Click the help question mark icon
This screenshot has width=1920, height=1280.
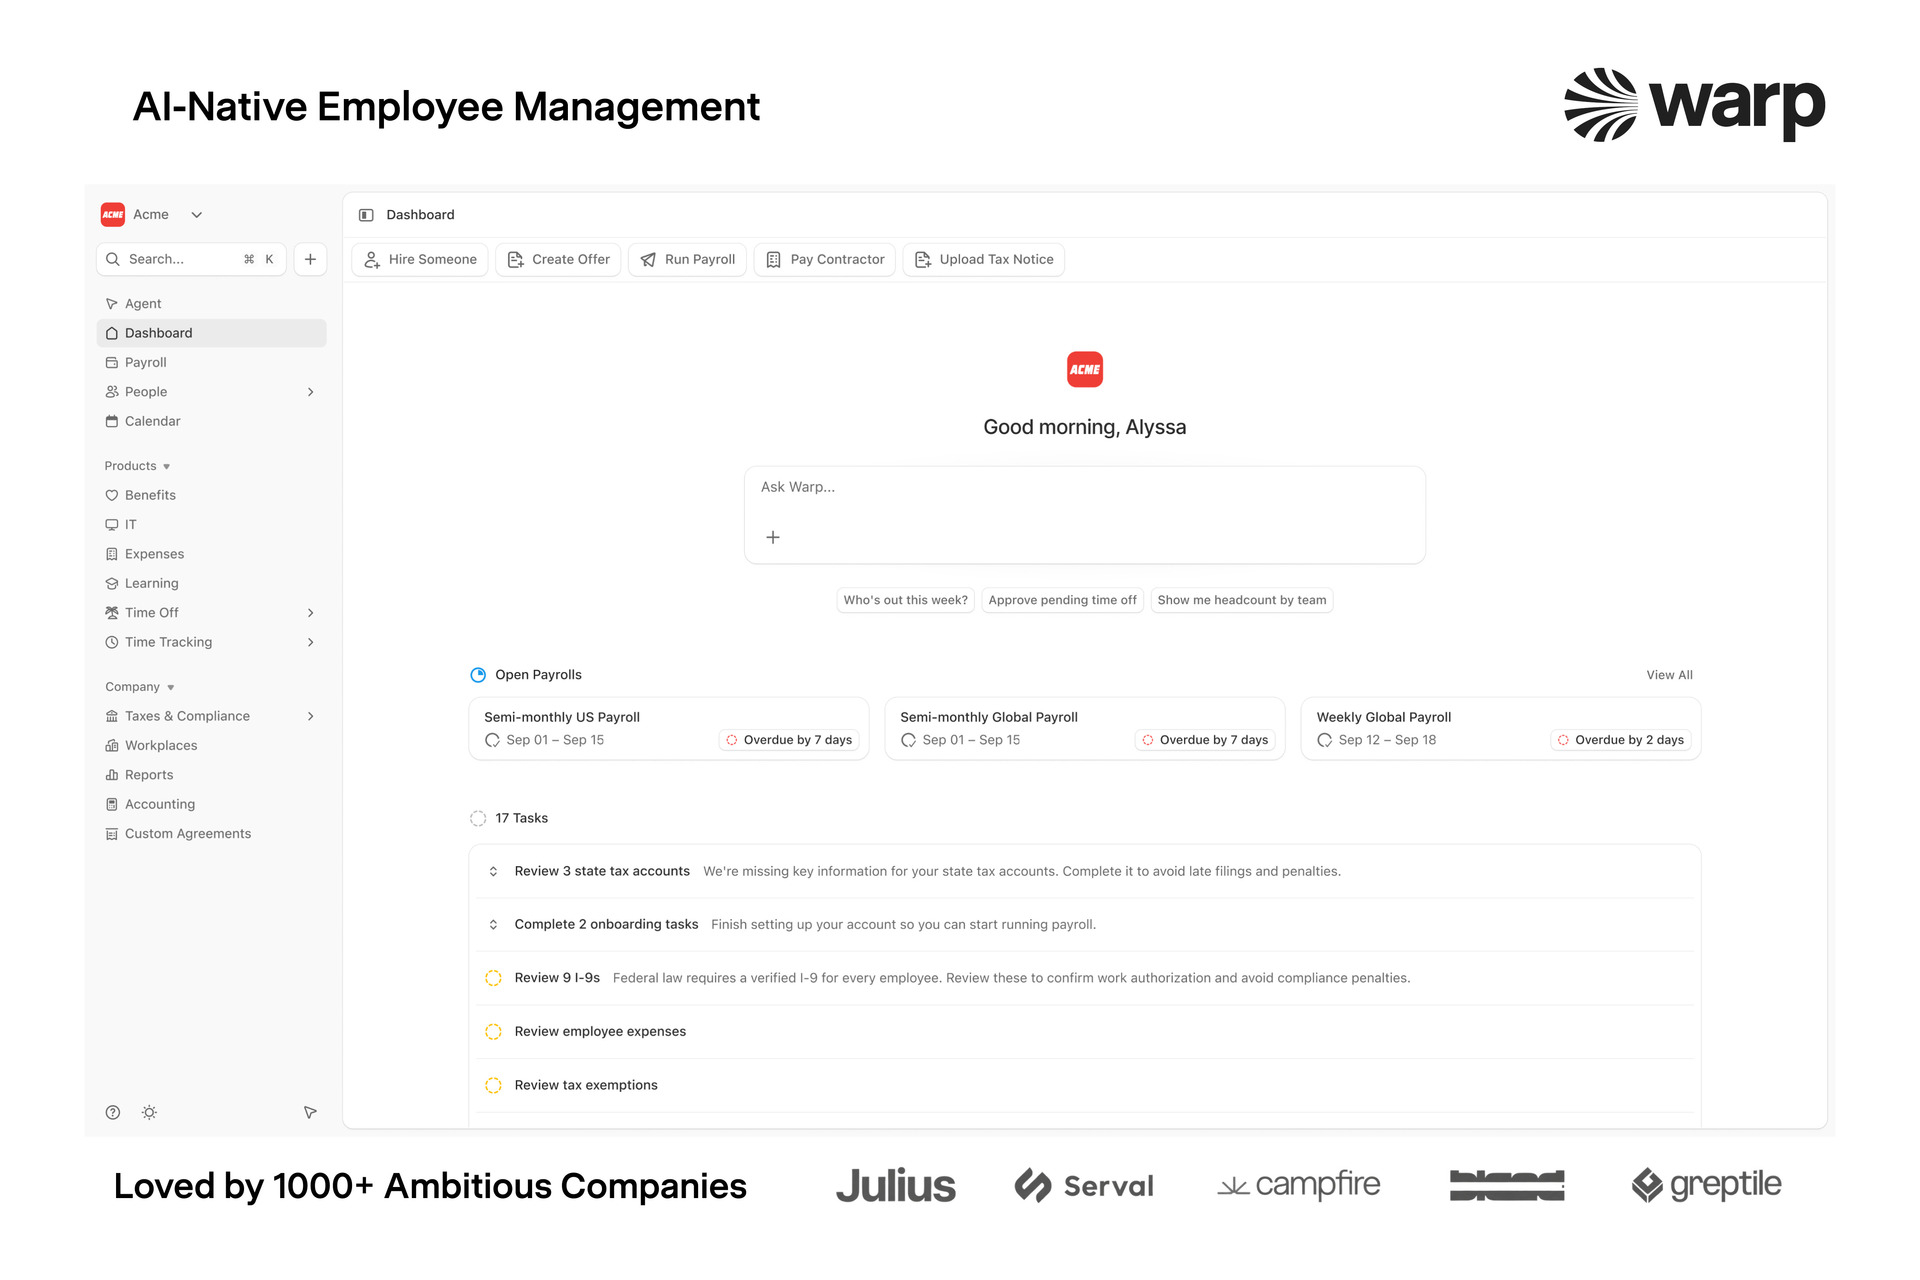(113, 1113)
